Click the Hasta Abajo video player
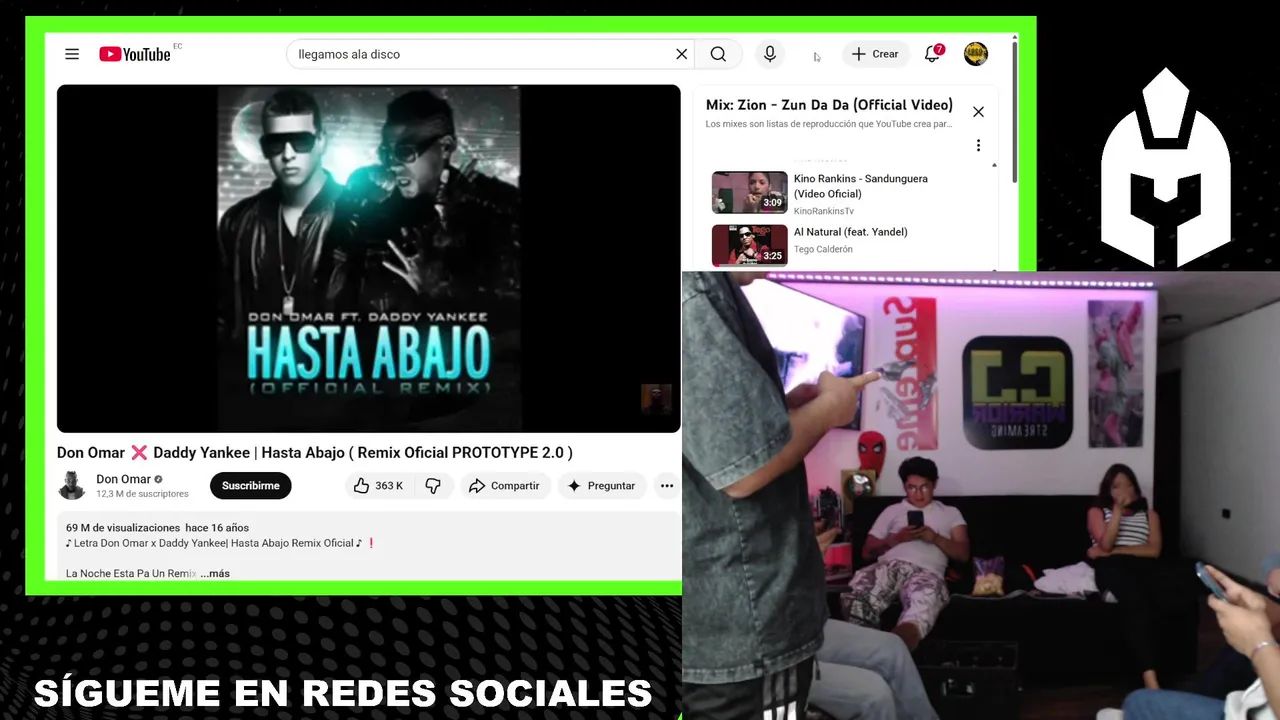The image size is (1280, 720). pyautogui.click(x=368, y=258)
